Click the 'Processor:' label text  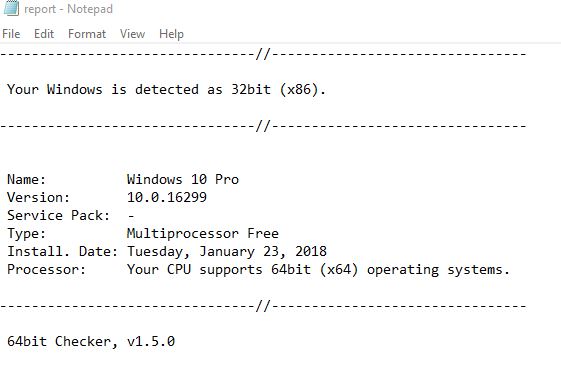[x=47, y=269]
